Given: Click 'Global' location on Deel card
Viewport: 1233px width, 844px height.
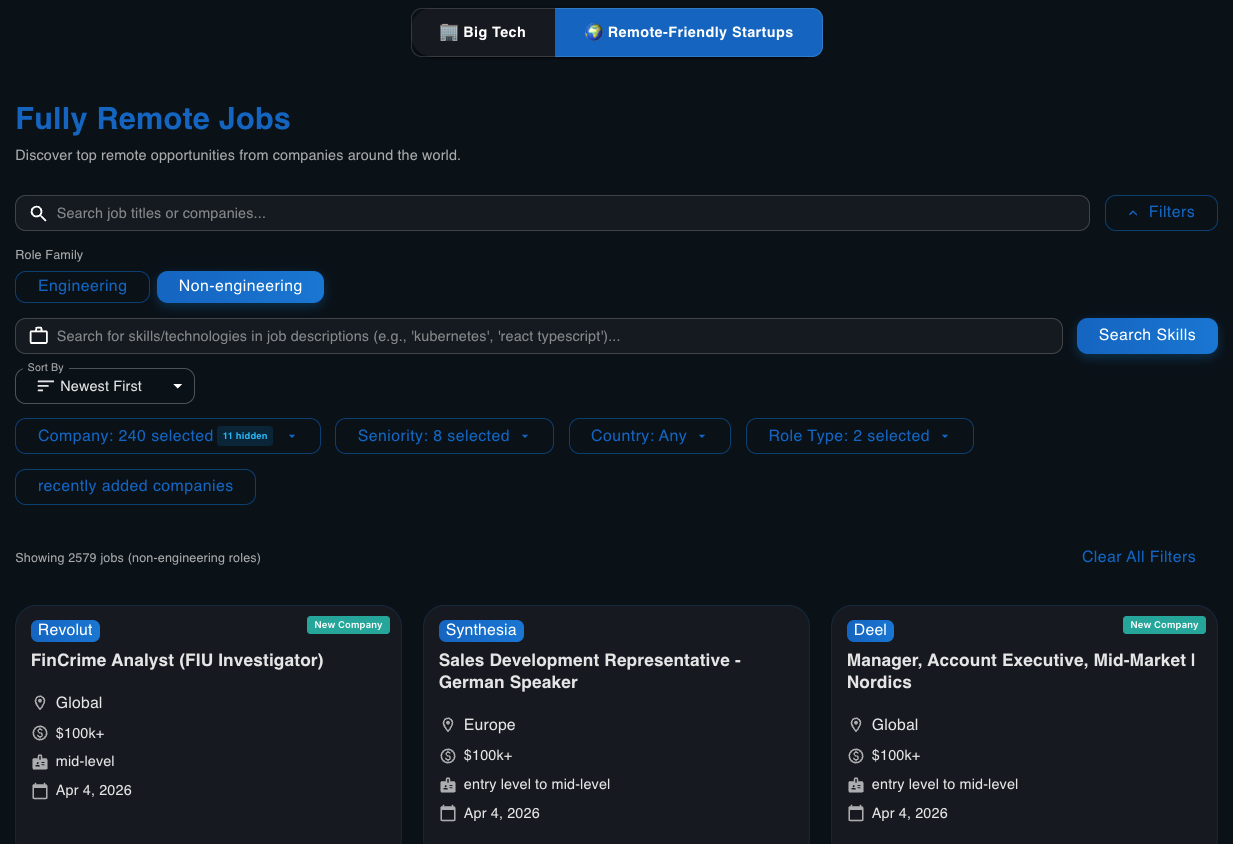Looking at the screenshot, I should point(895,725).
